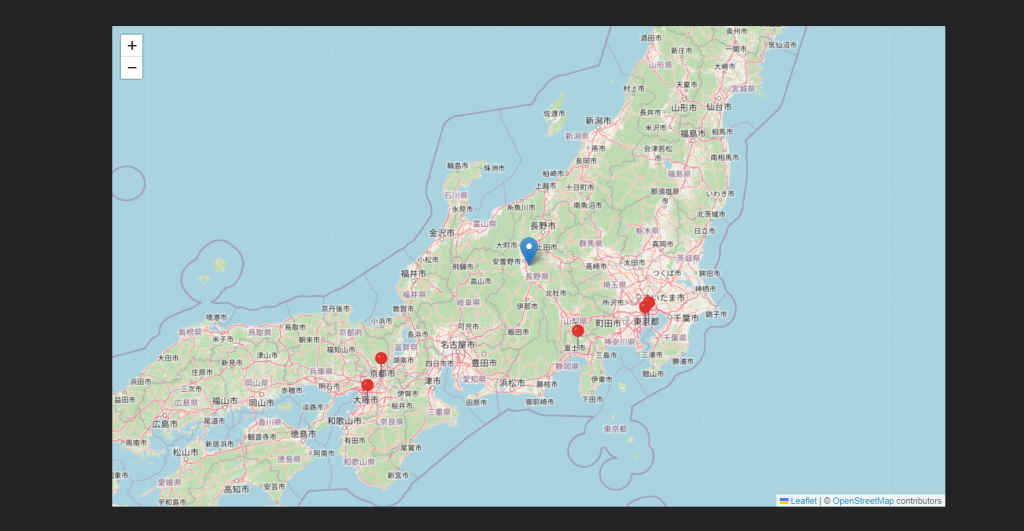Click the 和歌山市 city label

[344, 421]
